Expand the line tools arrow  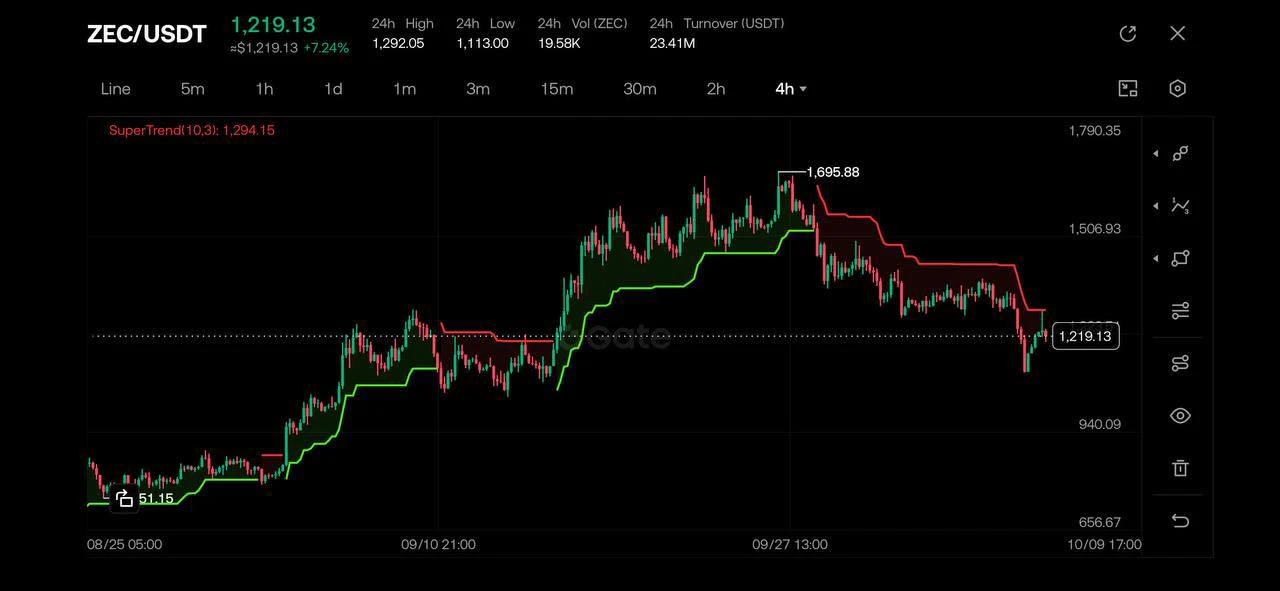pyautogui.click(x=1156, y=154)
